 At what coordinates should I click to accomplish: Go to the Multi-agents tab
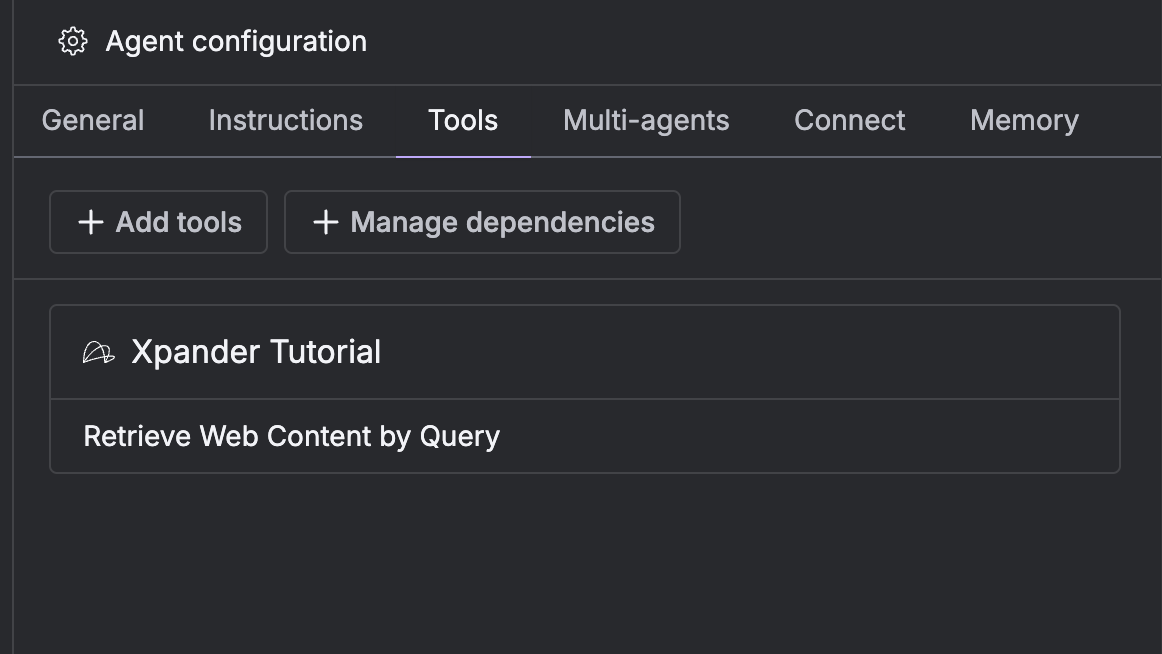646,120
